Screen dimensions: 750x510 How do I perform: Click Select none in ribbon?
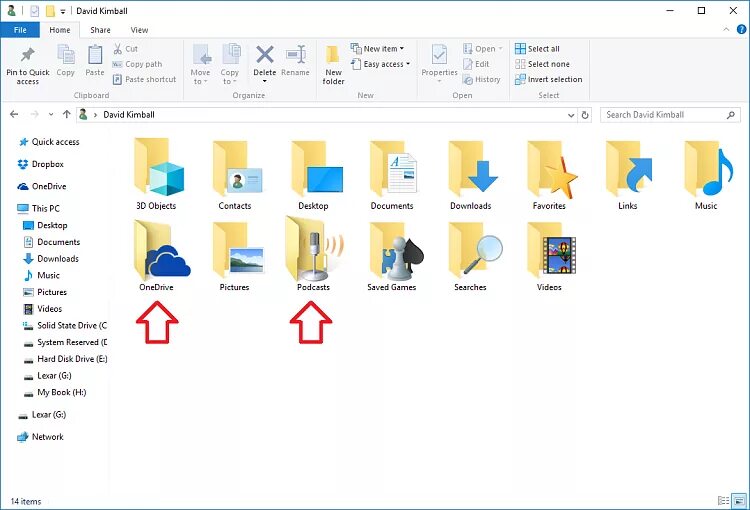pyautogui.click(x=542, y=64)
